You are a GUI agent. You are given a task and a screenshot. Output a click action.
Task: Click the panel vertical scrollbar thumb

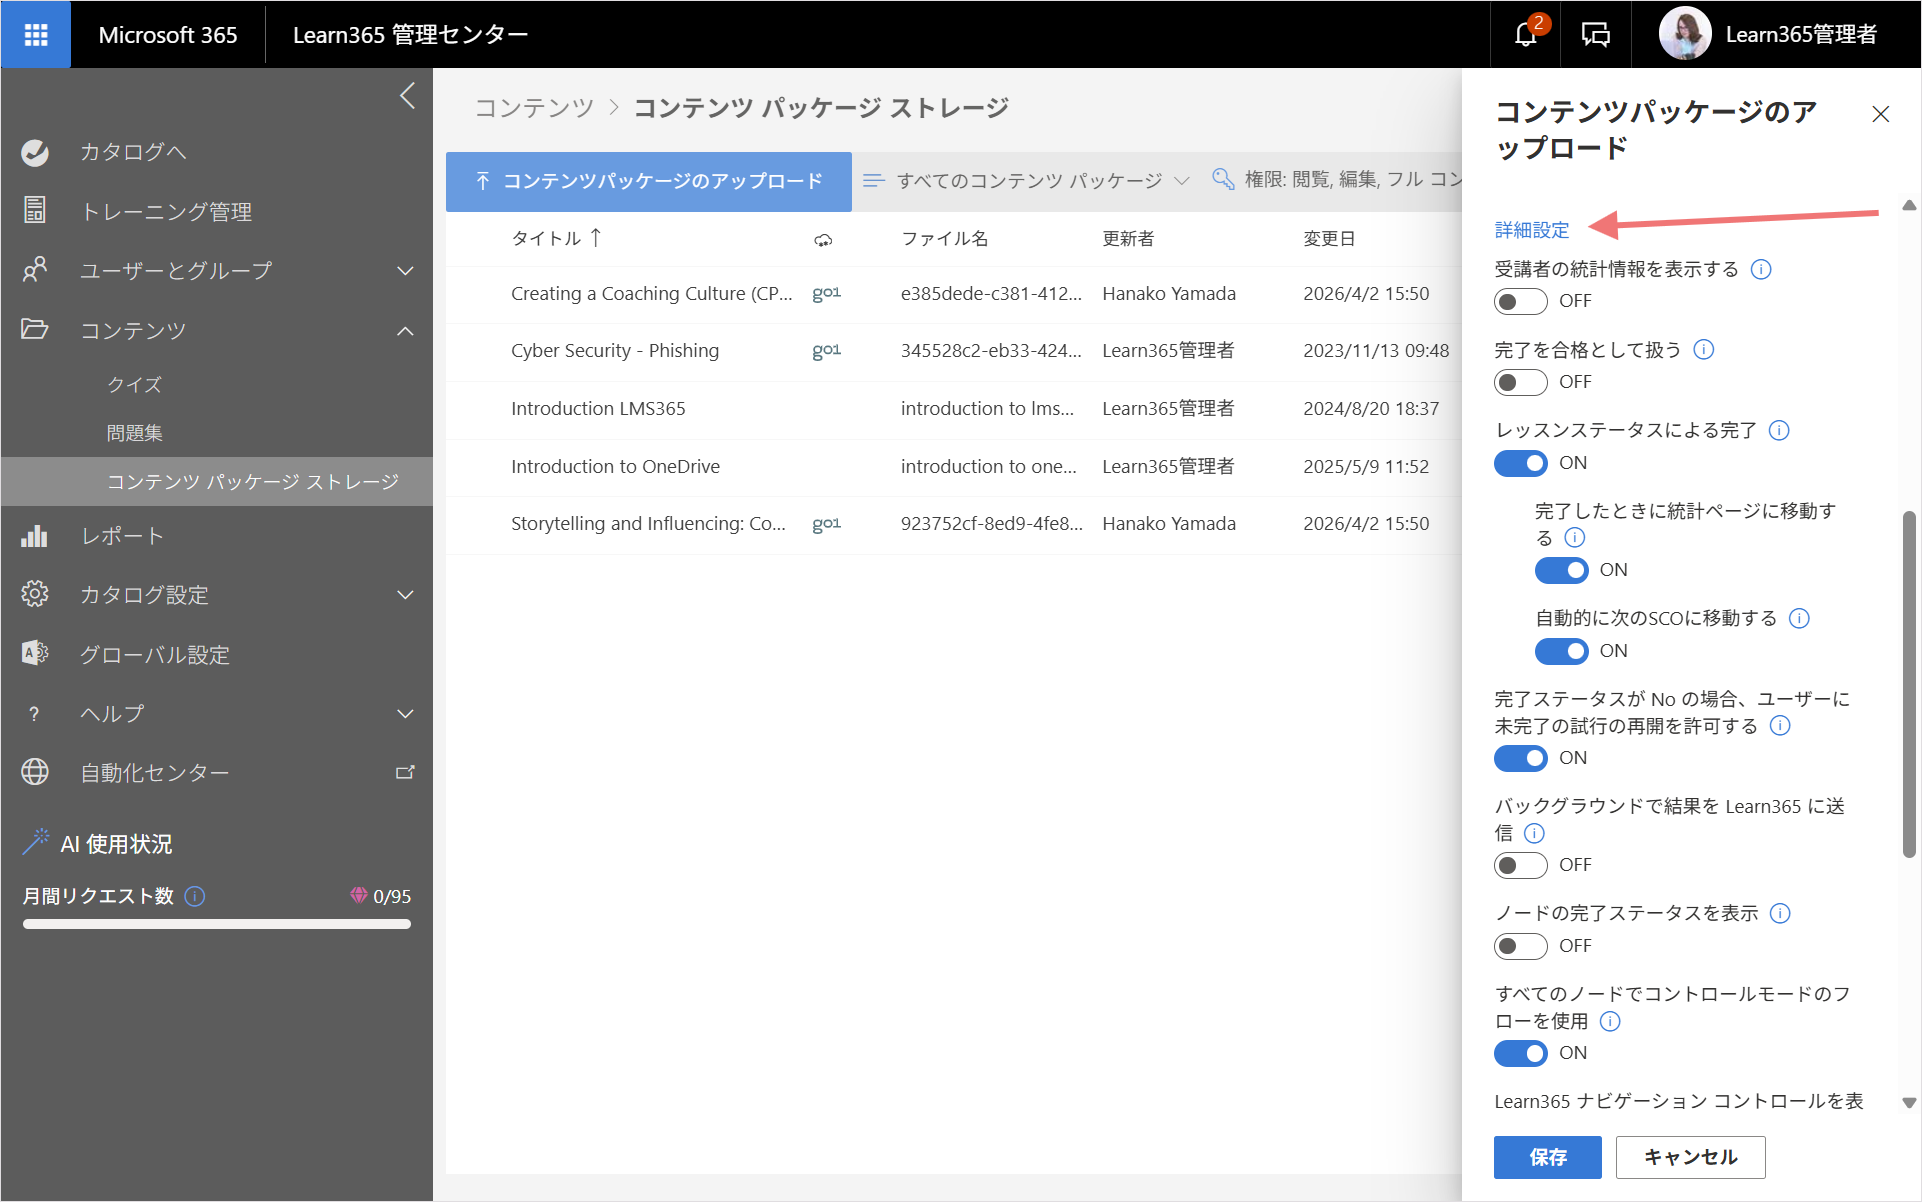click(x=1909, y=685)
